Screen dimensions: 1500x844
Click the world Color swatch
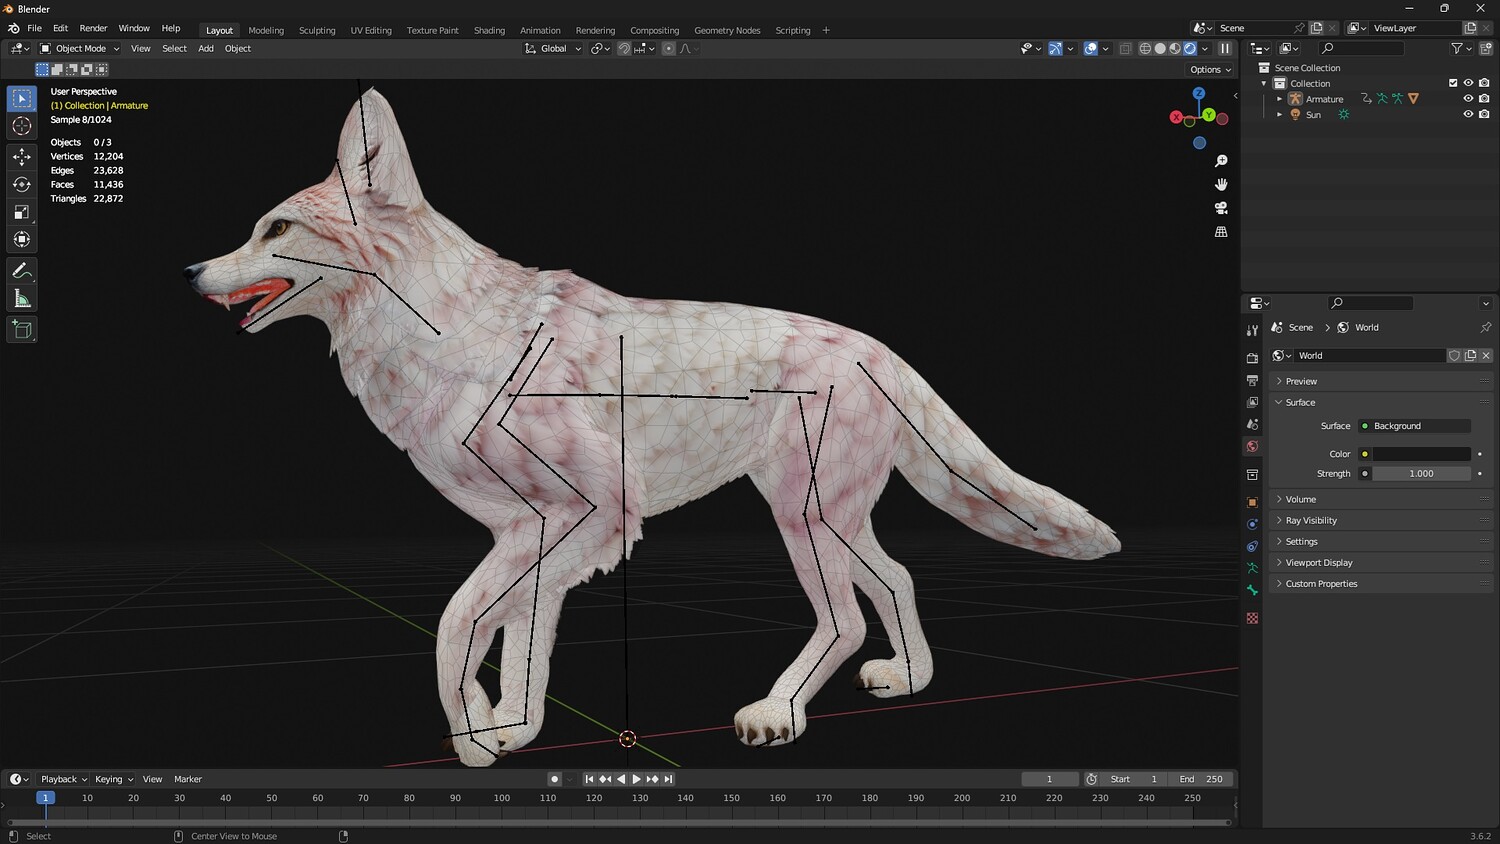[1421, 454]
